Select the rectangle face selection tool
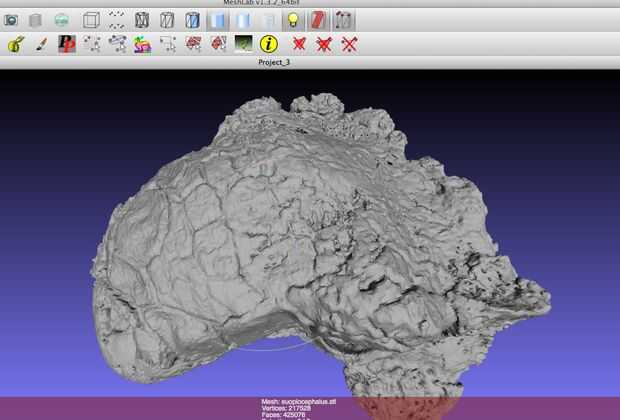620x420 pixels. coord(168,44)
